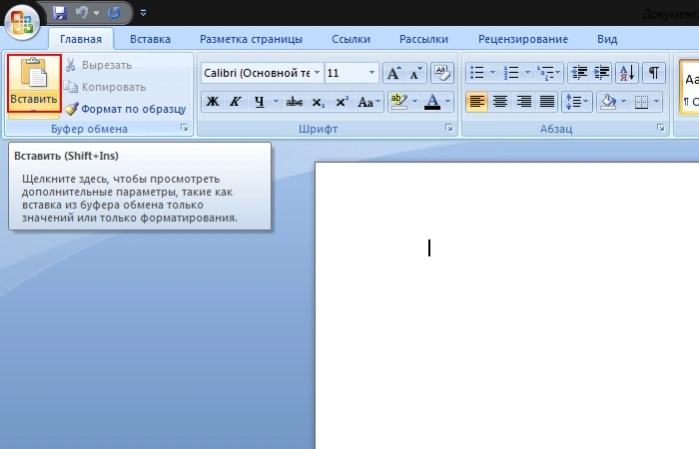
Task: Expand the font name dropdown arrow
Action: tap(317, 73)
